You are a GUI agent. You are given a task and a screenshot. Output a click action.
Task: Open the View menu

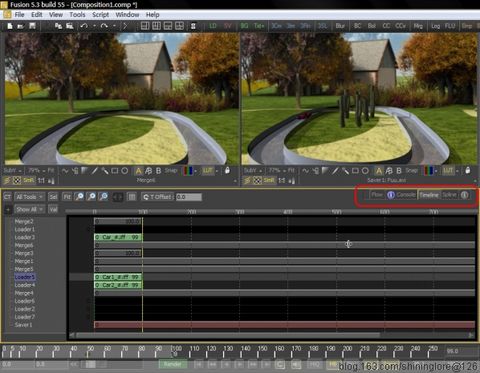56,15
